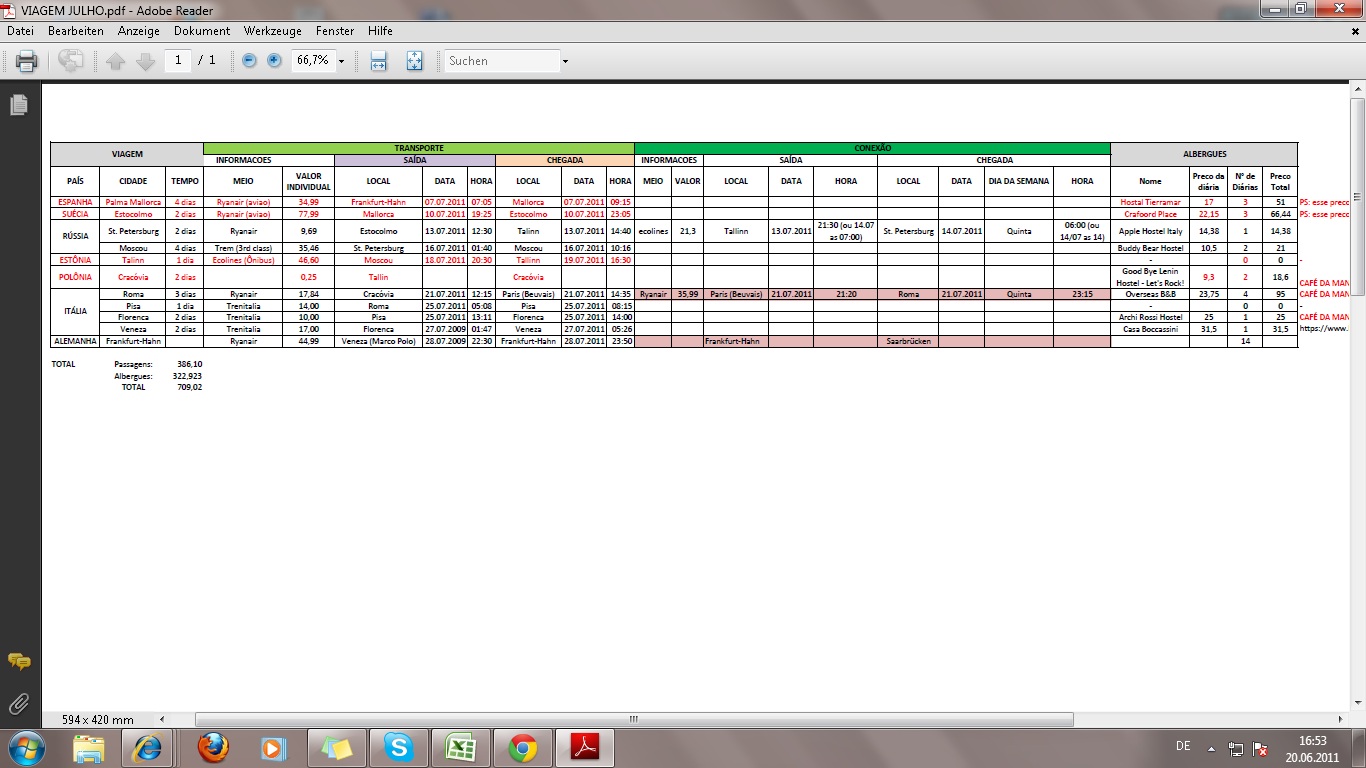Open the Werkzeuge menu
Image resolution: width=1366 pixels, height=768 pixels.
(272, 31)
